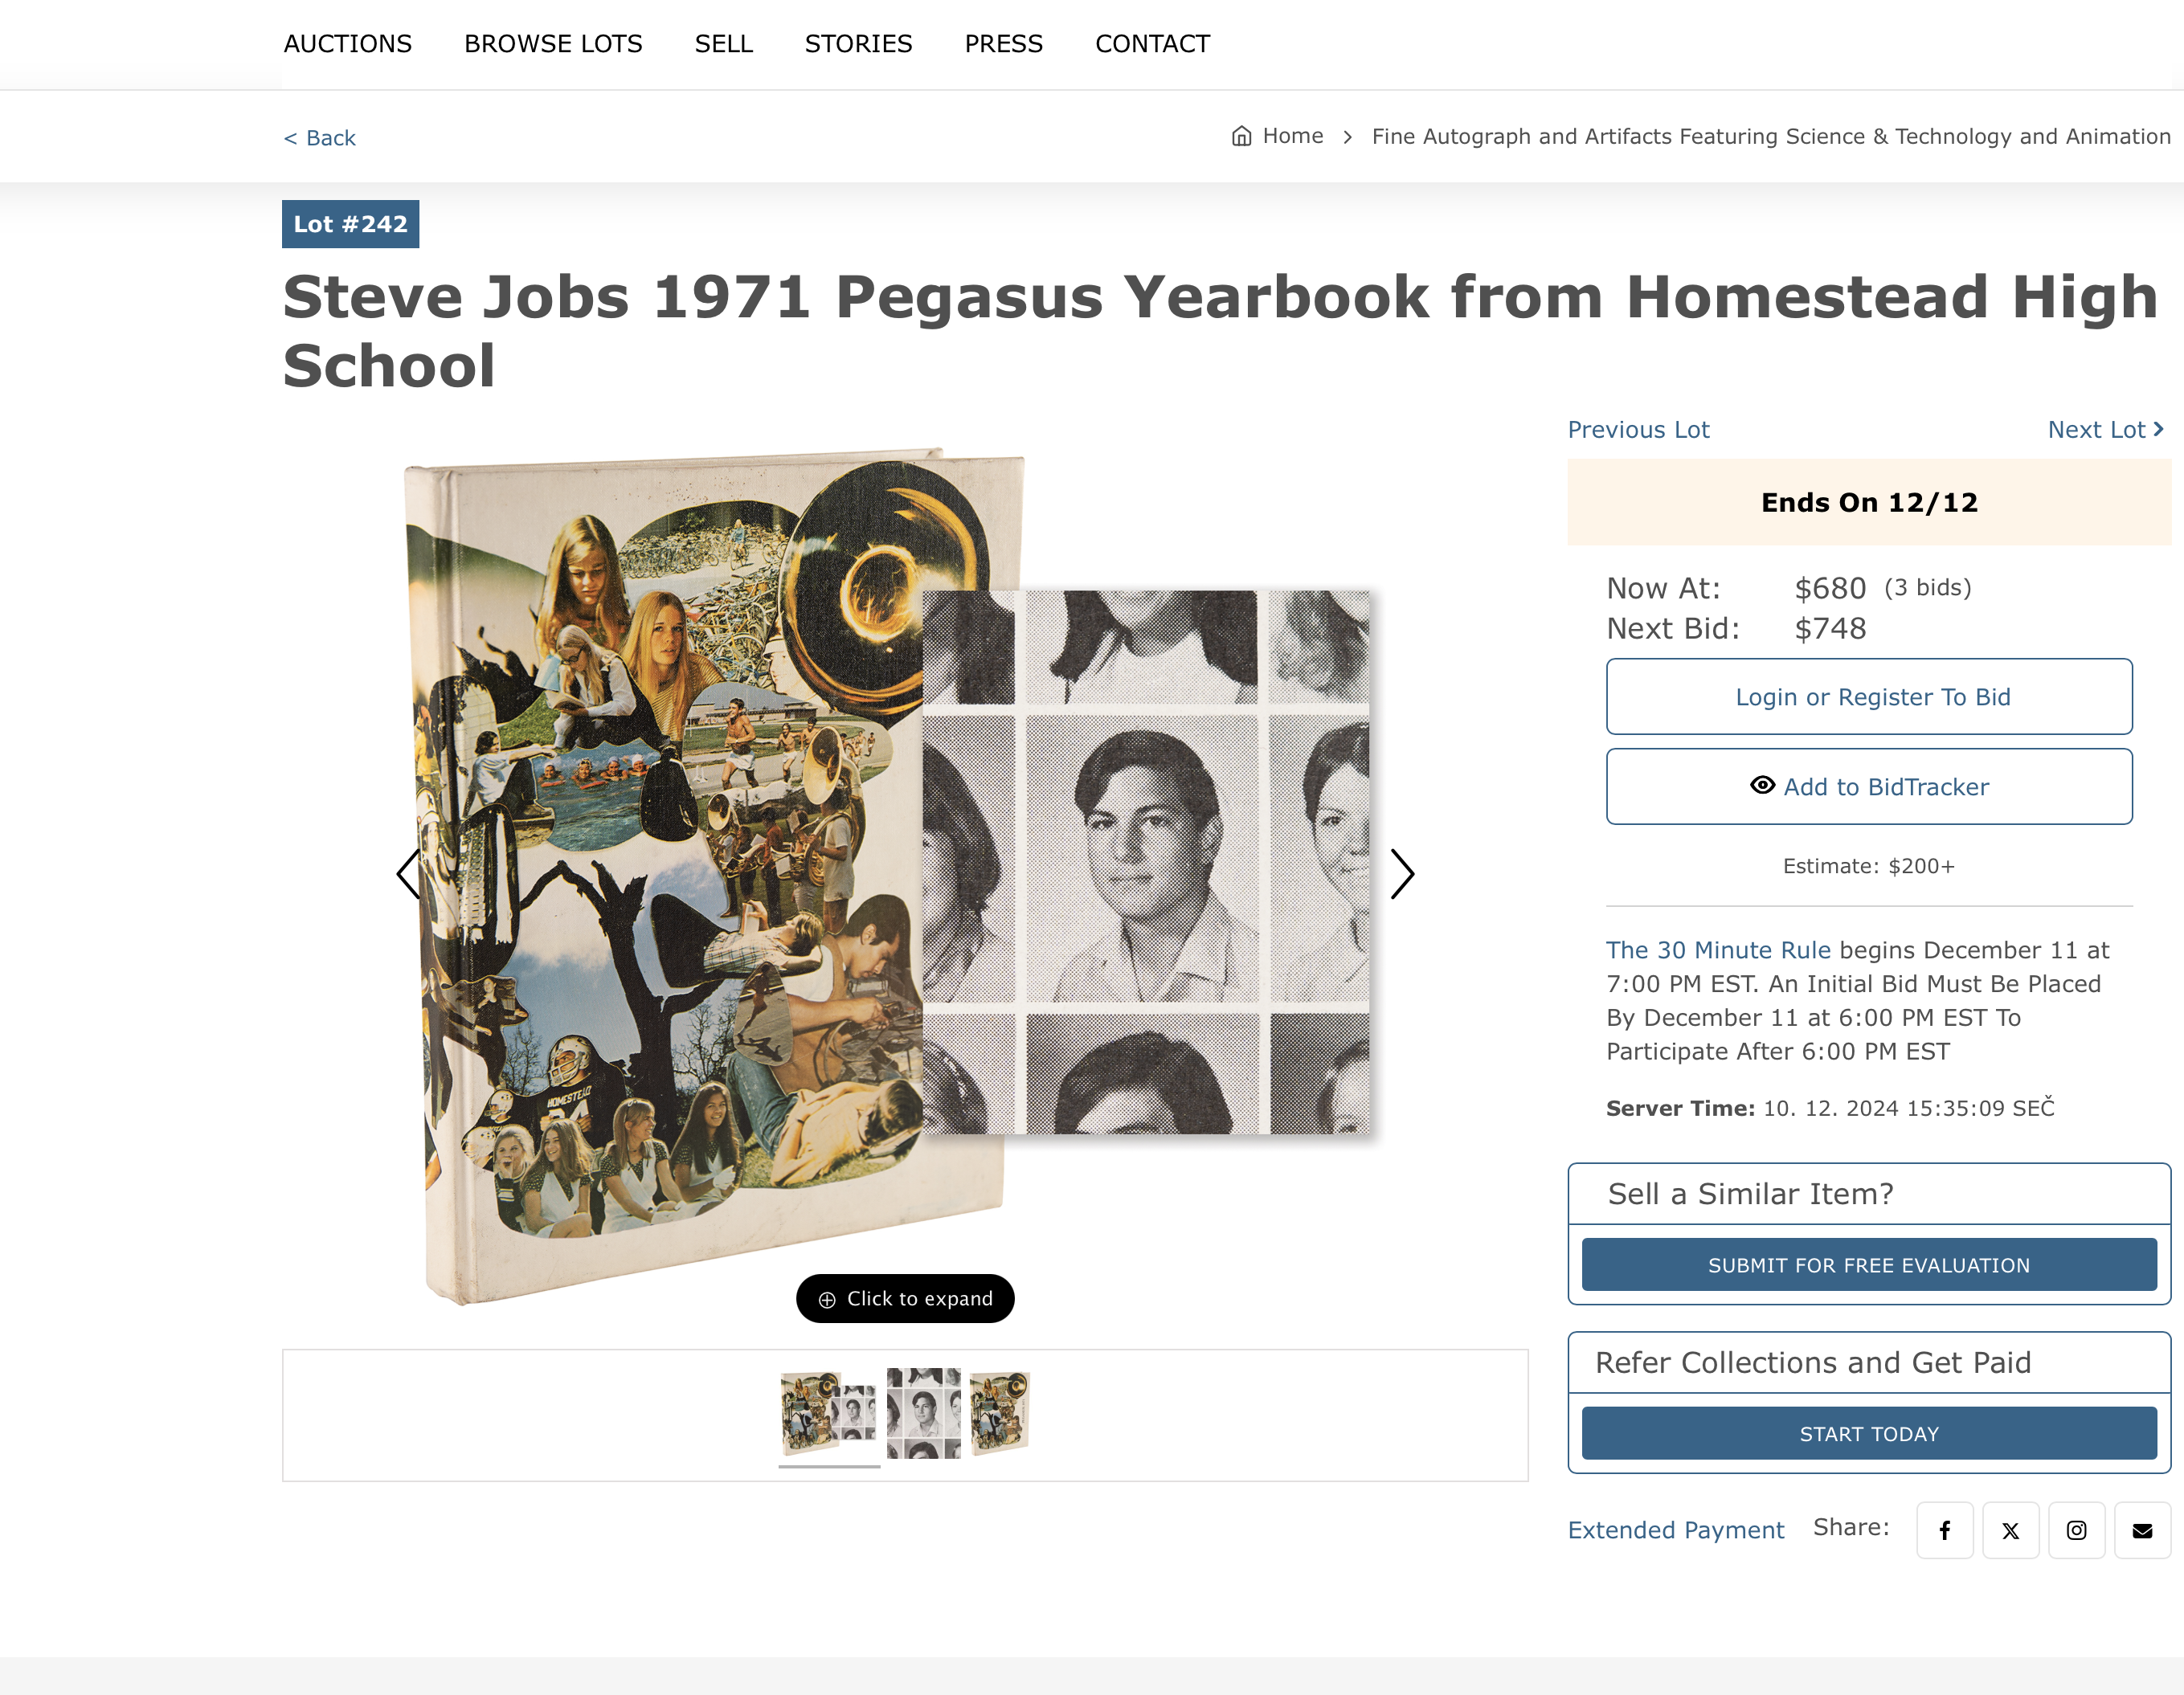Viewport: 2184px width, 1695px height.
Task: Go to previous gallery image arrow
Action: [409, 874]
